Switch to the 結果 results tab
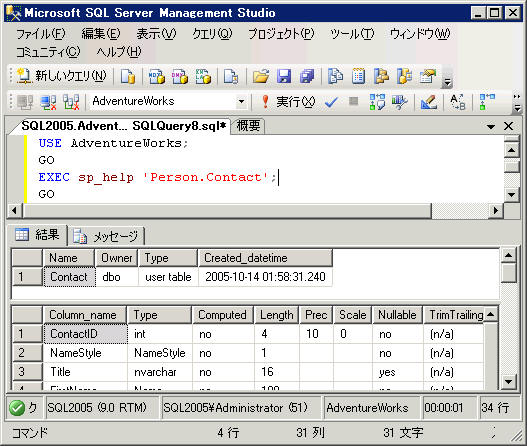 37,235
